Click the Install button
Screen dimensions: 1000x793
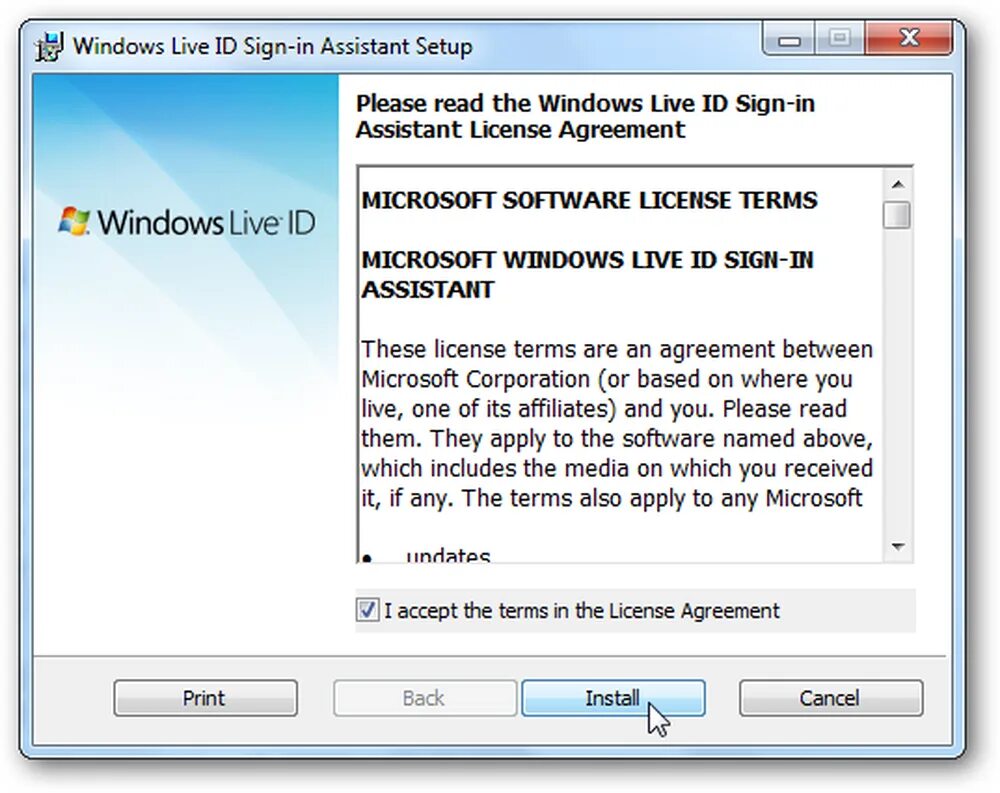pos(613,698)
